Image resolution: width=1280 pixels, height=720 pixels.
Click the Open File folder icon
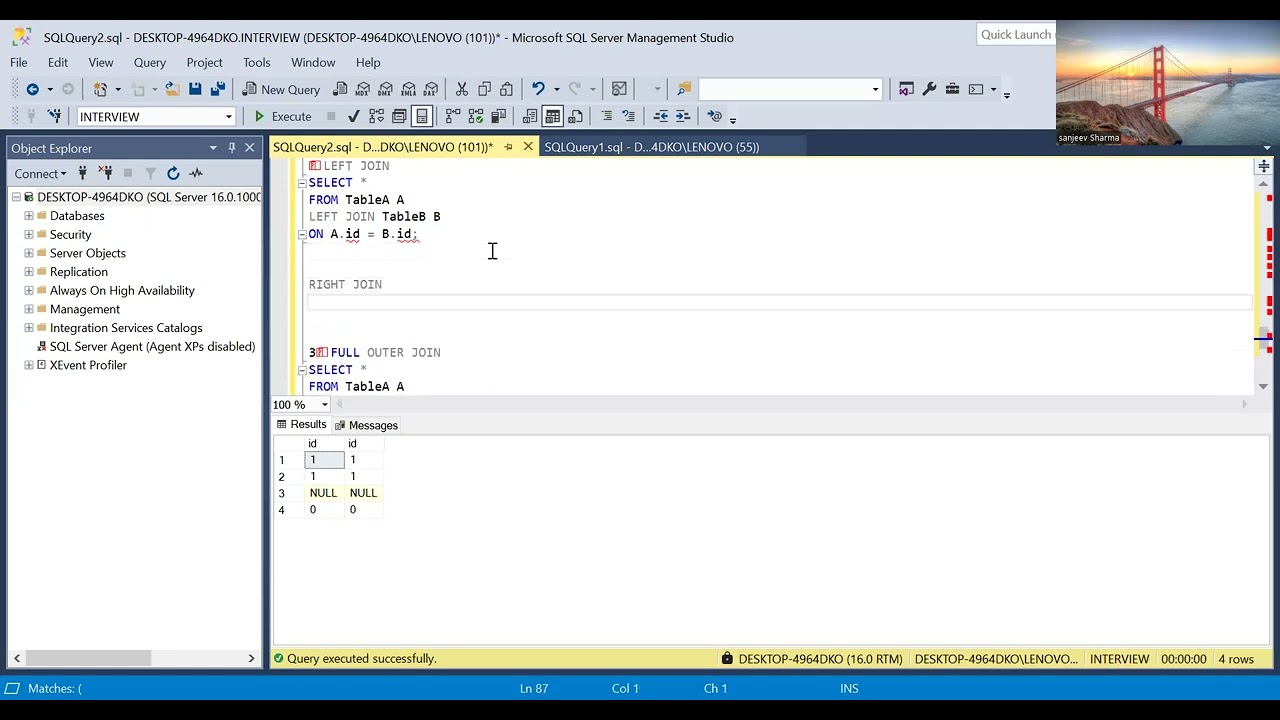172,89
